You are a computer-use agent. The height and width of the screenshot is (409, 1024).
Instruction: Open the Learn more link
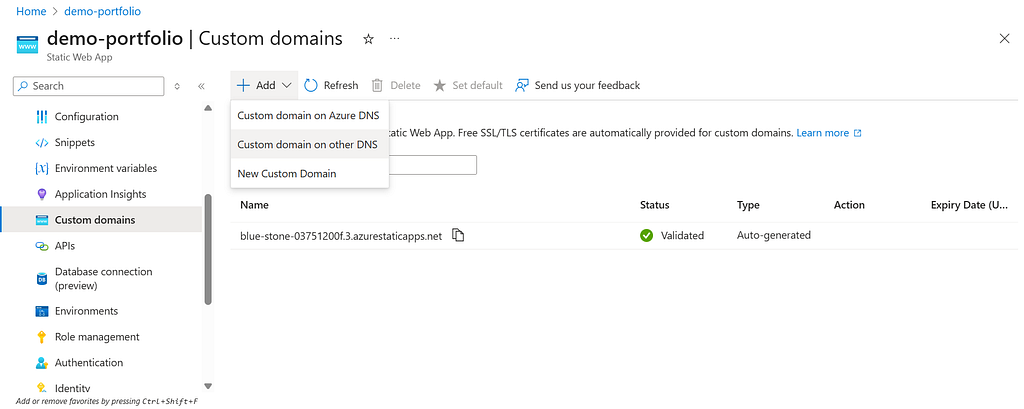[x=829, y=133]
